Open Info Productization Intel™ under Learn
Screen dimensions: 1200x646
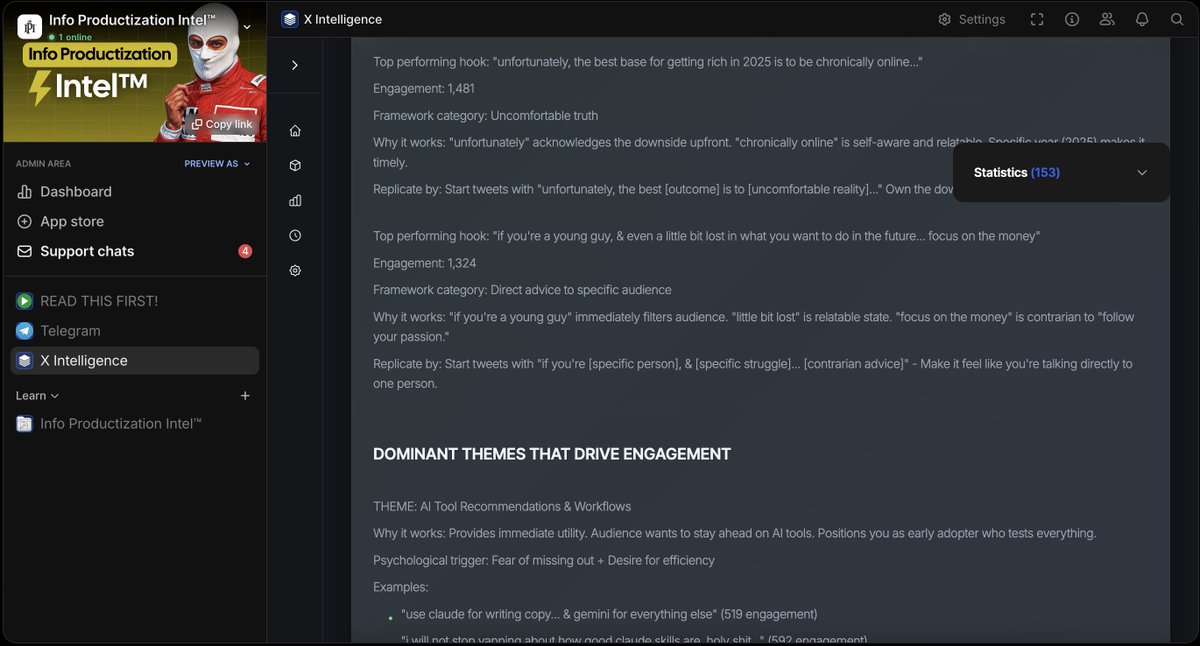[x=121, y=424]
